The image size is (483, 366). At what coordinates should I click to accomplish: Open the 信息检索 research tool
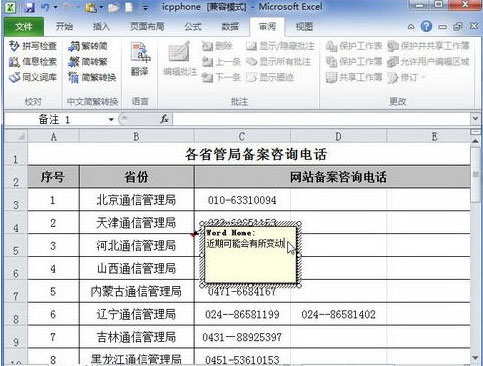coord(33,61)
